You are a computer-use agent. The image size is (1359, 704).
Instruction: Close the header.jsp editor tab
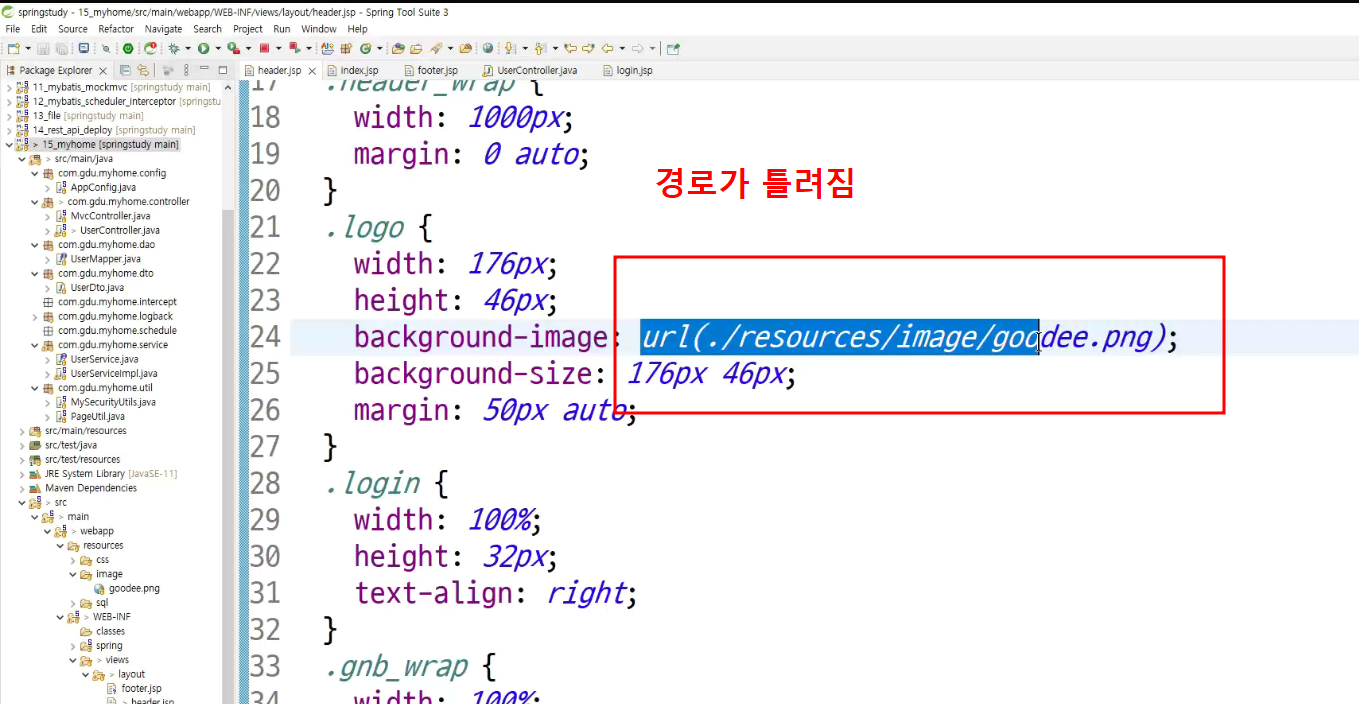[312, 71]
